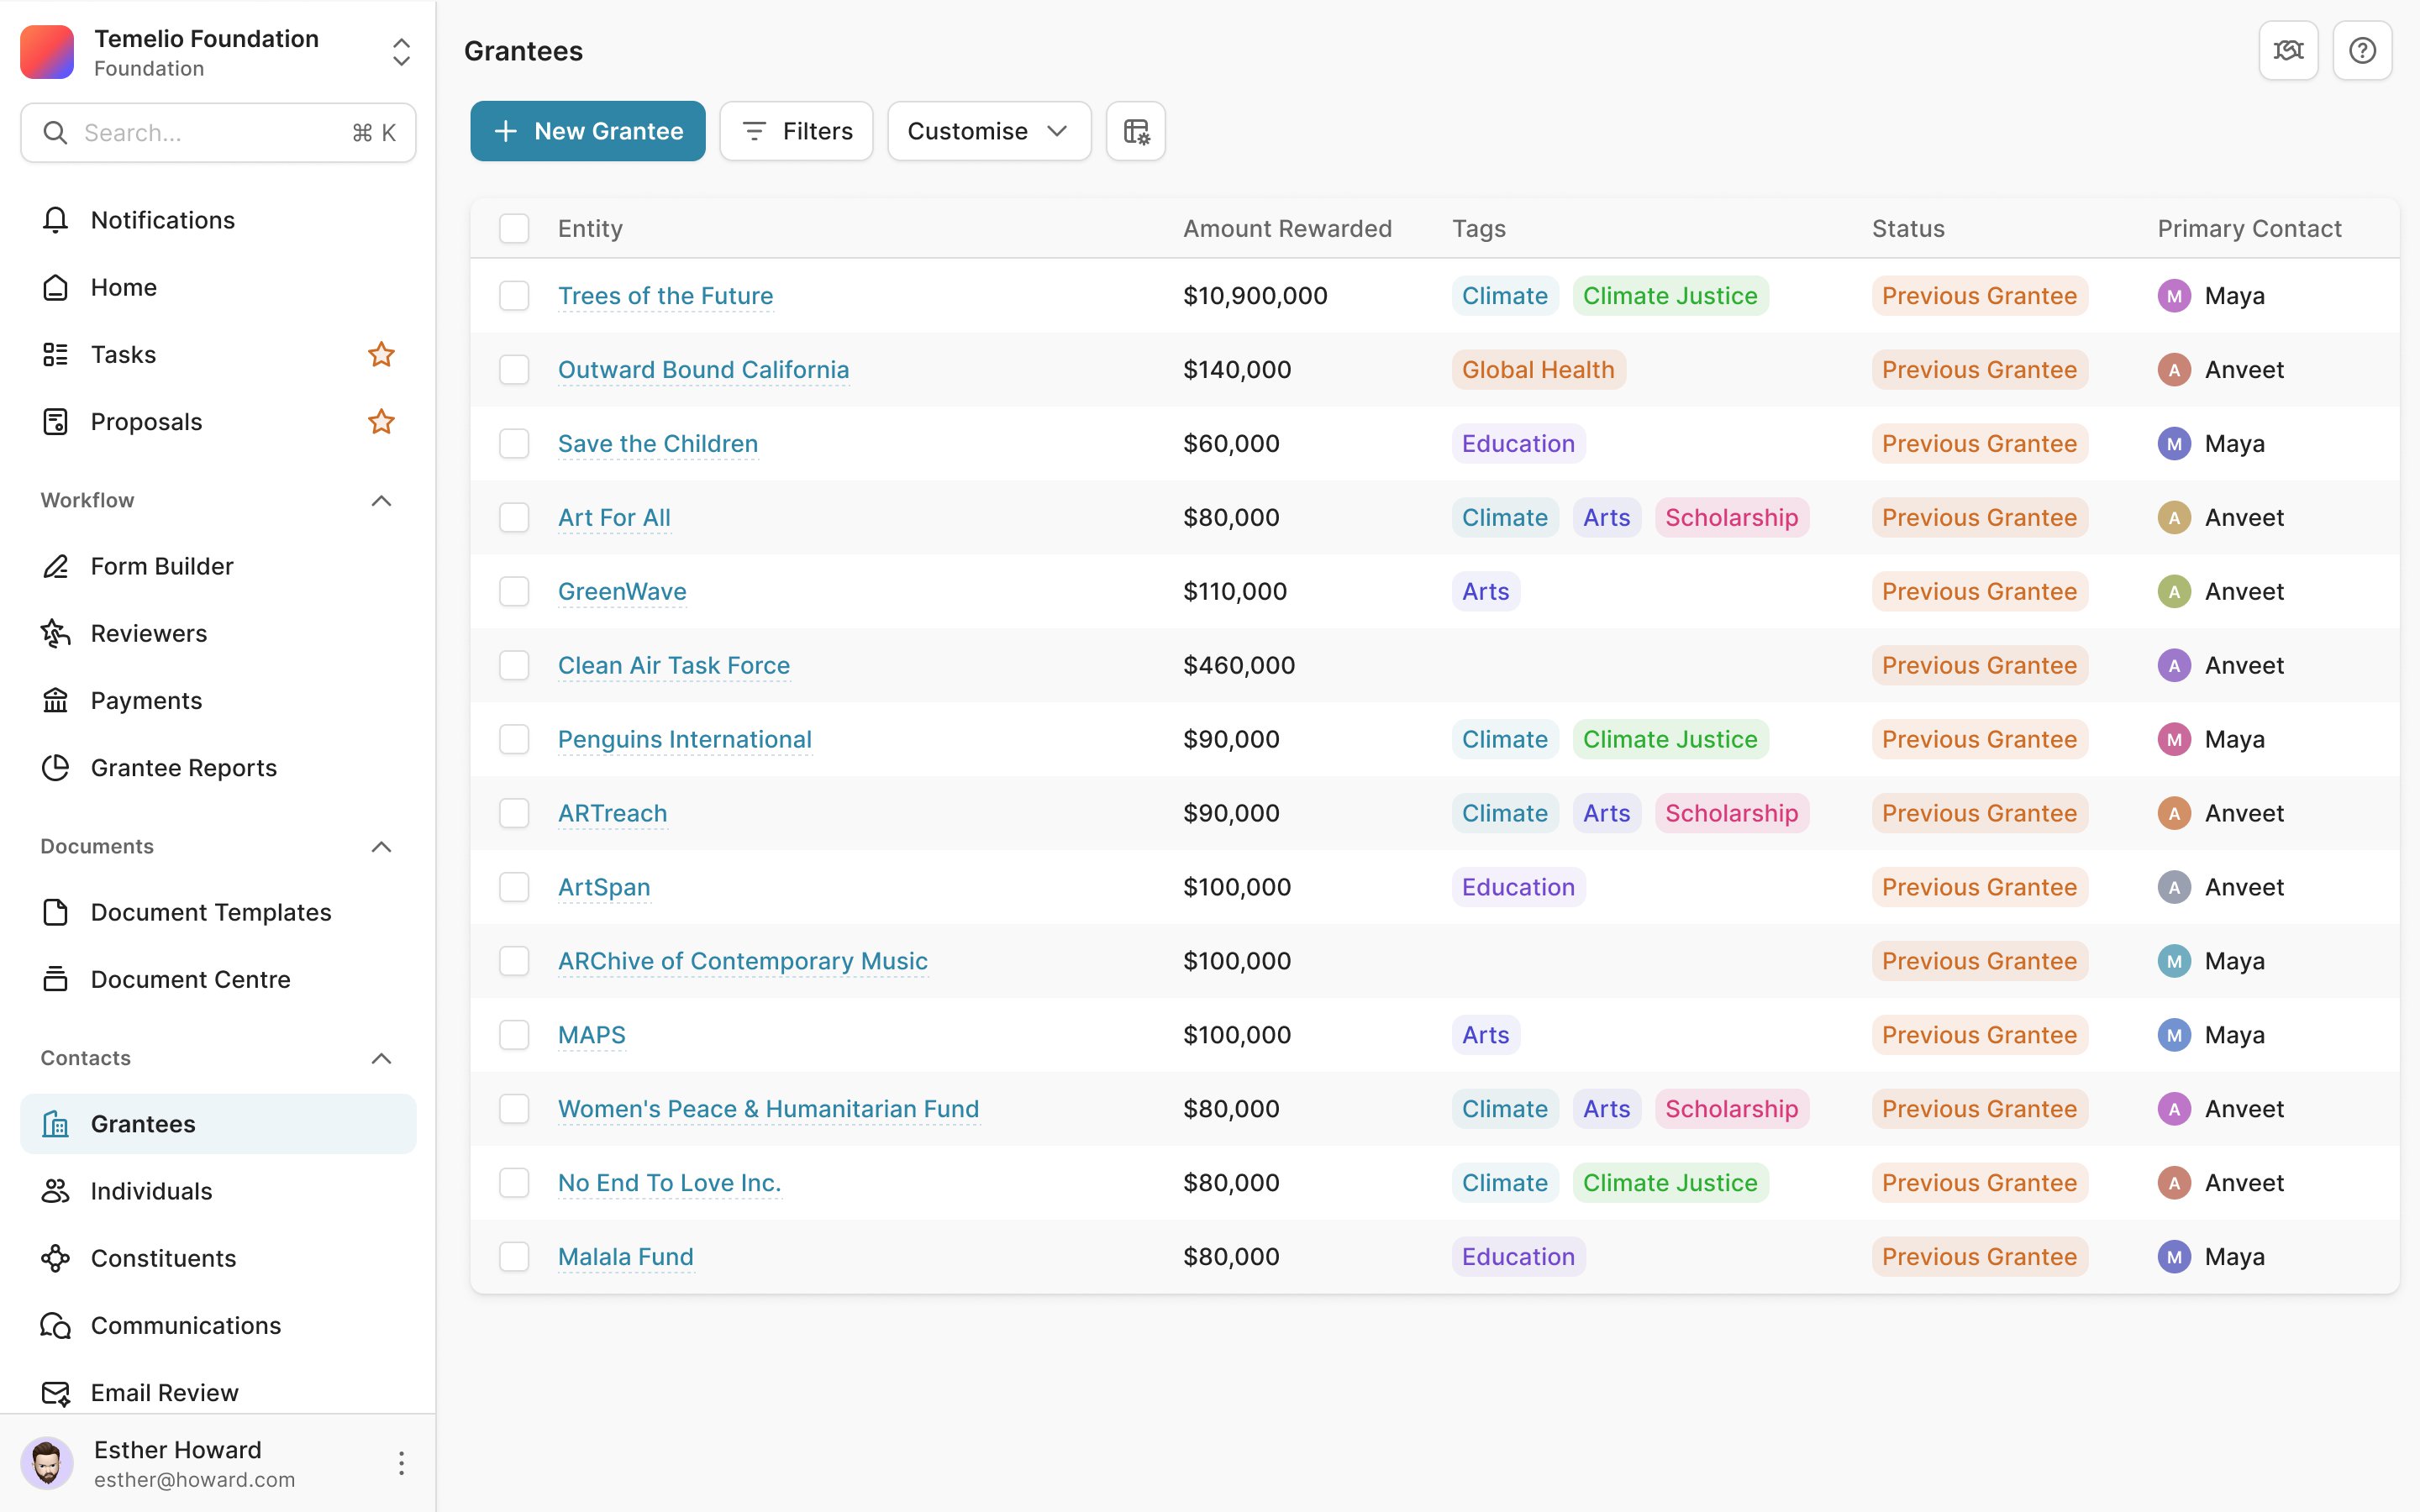
Task: Open the table settings icon beside Customise
Action: click(x=1135, y=131)
